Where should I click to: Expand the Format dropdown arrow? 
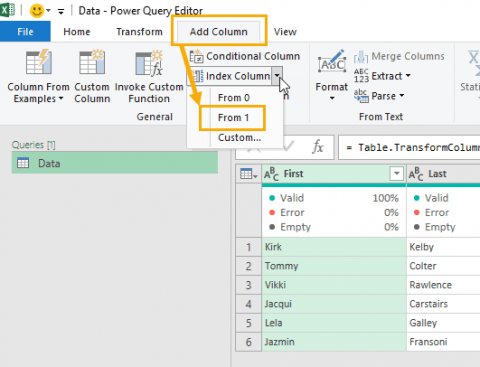tap(332, 98)
